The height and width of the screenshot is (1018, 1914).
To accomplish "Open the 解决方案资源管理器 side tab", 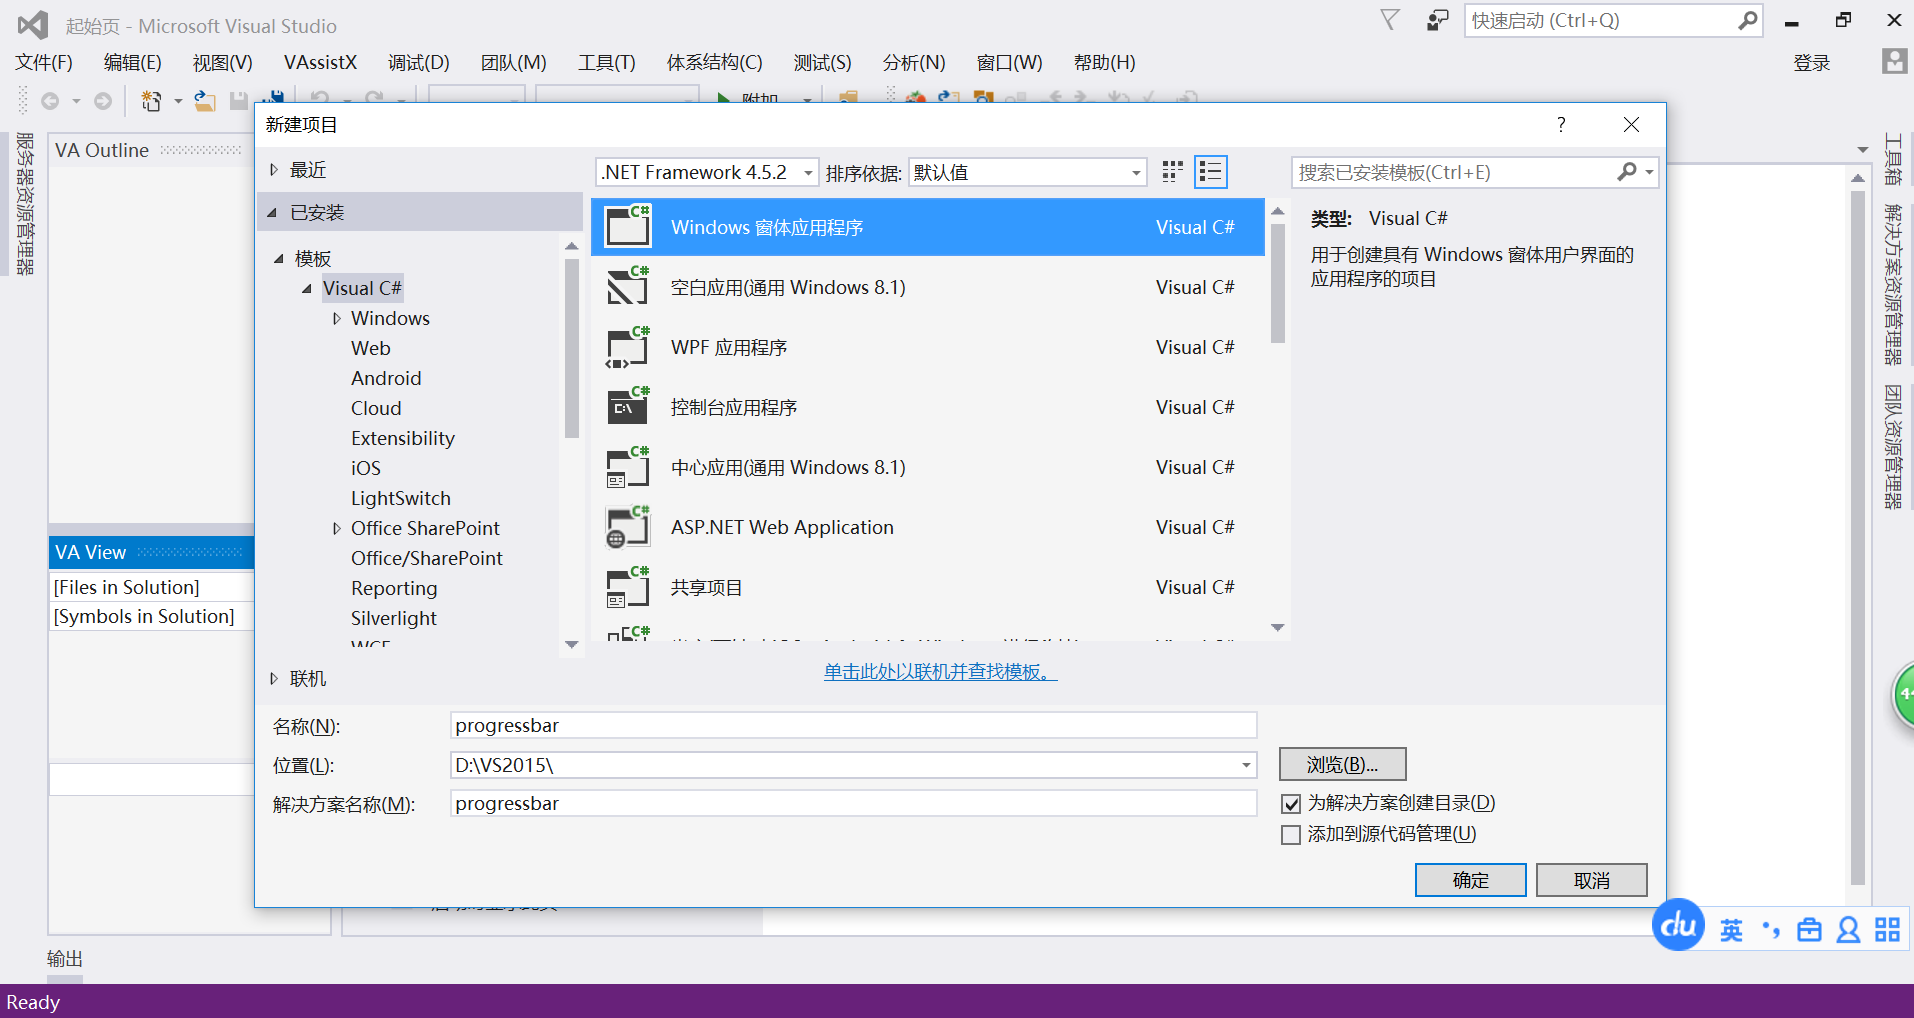I will tap(1893, 284).
